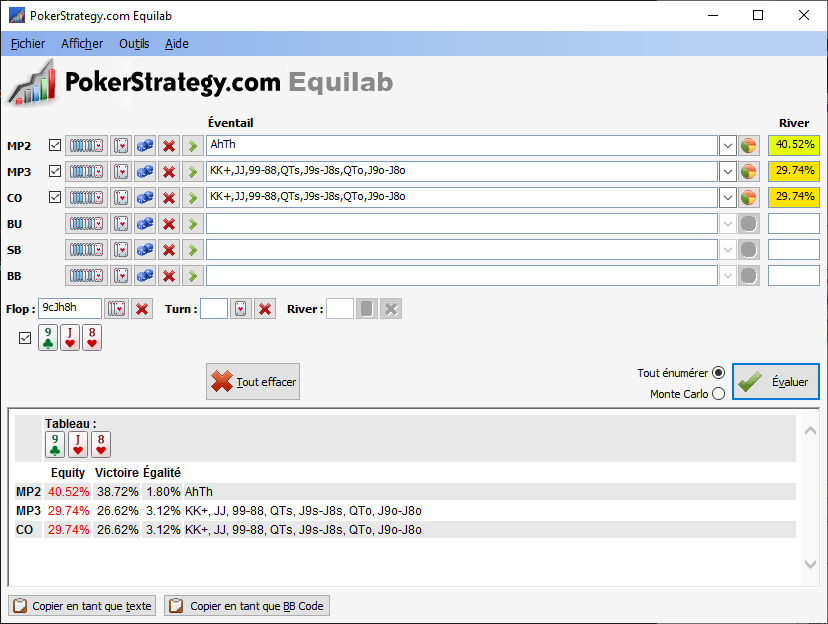Uncheck the MP3 player checkbox

[55, 171]
